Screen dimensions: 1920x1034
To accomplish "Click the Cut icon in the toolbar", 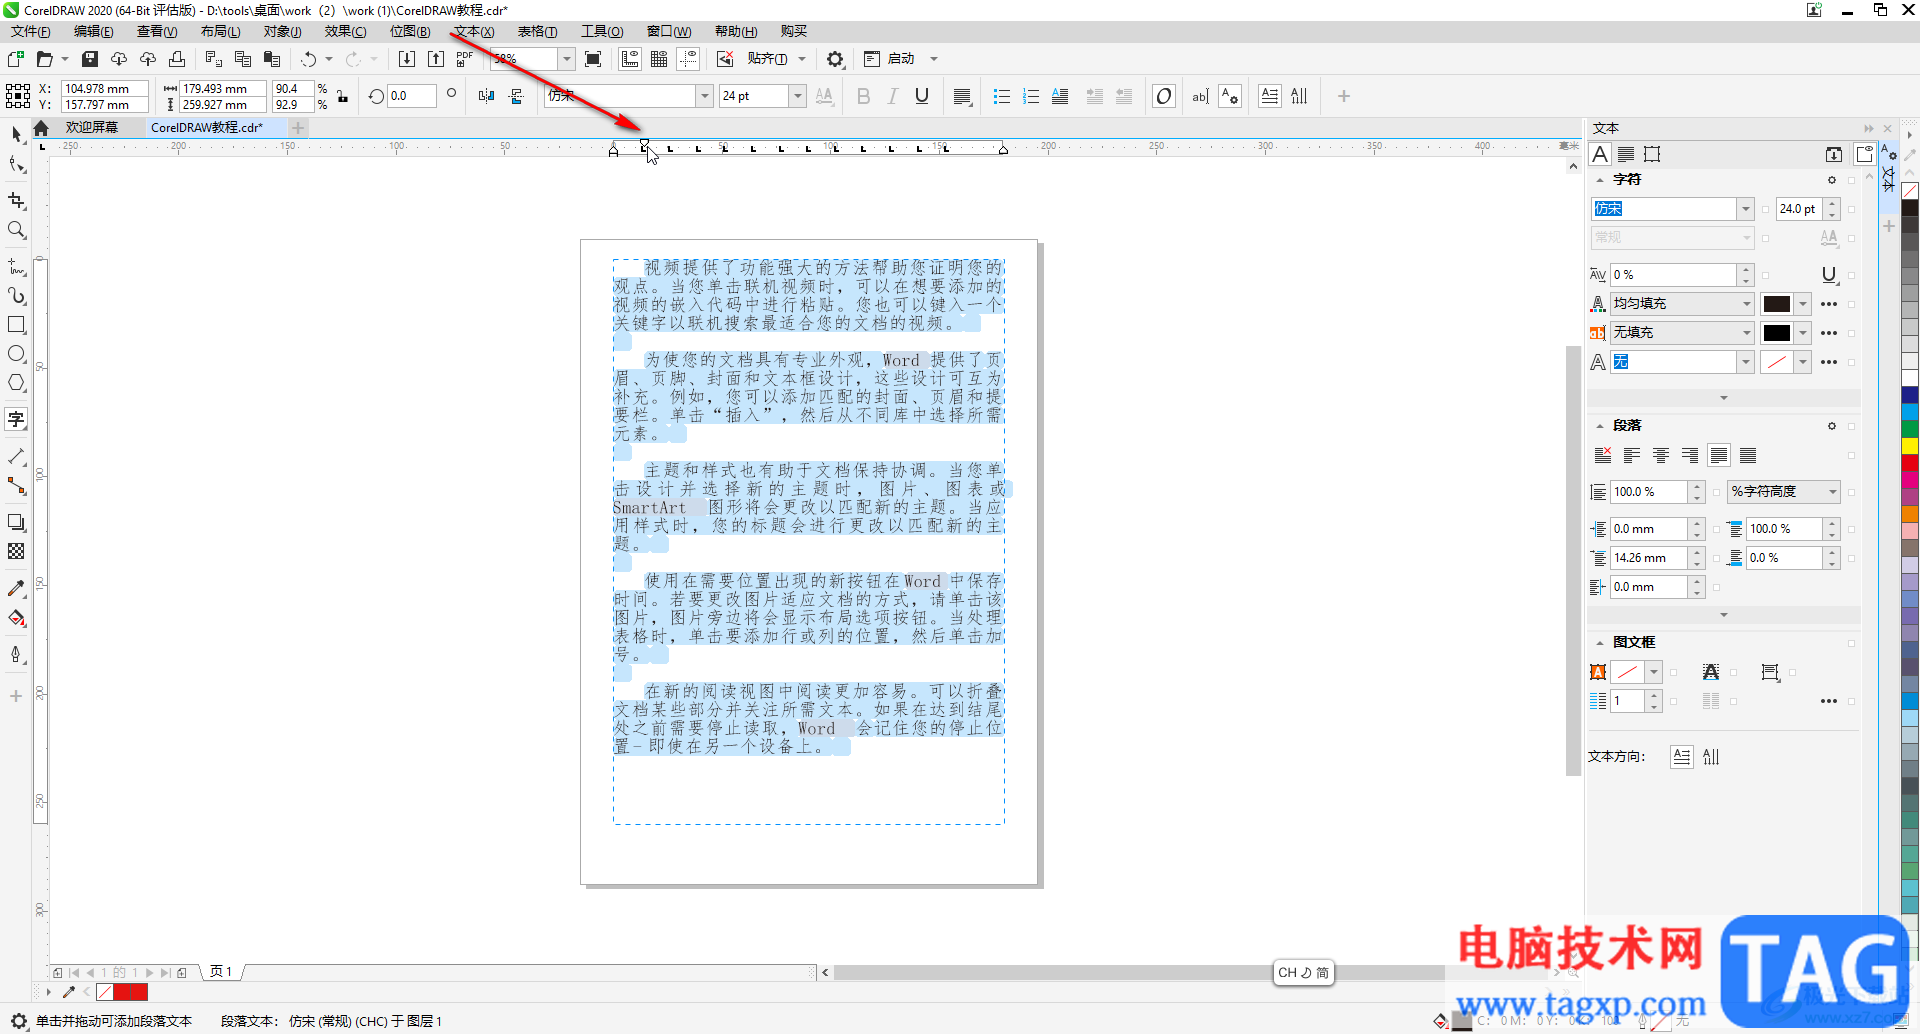I will tap(213, 59).
